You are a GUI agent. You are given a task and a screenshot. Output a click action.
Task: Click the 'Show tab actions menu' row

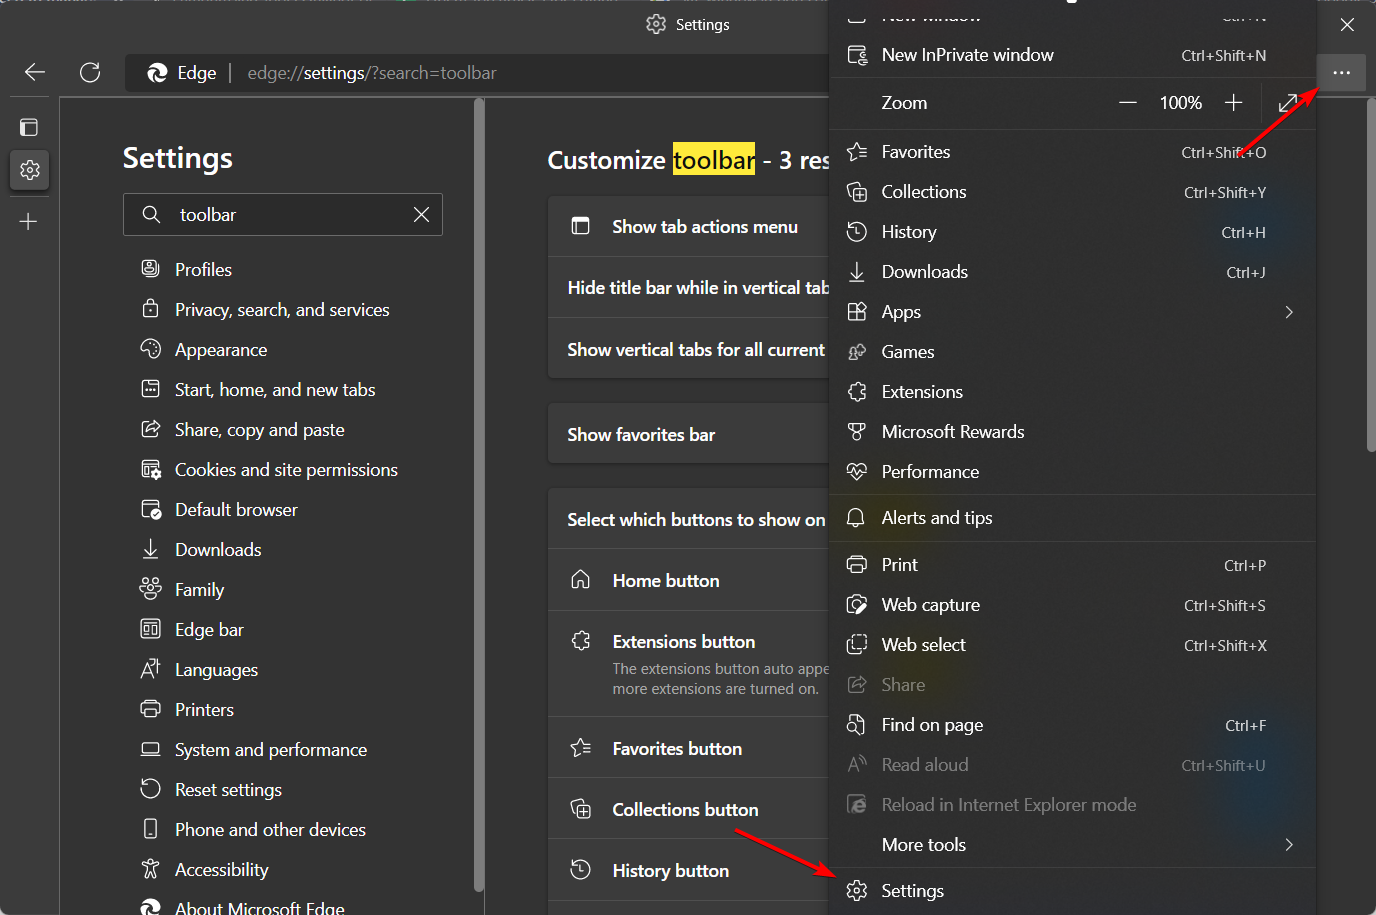(x=689, y=227)
